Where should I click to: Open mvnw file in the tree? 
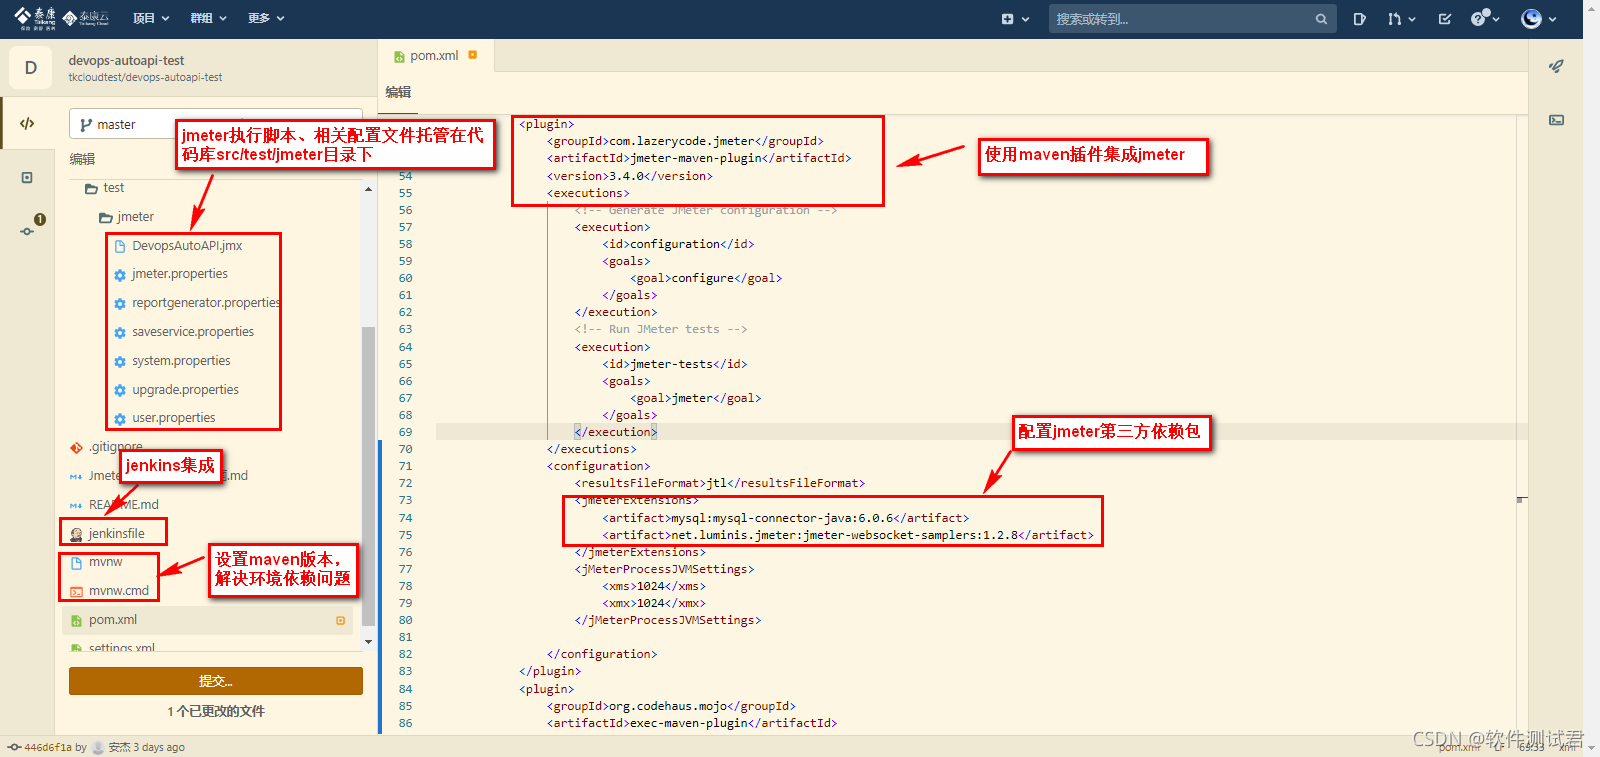coord(105,562)
